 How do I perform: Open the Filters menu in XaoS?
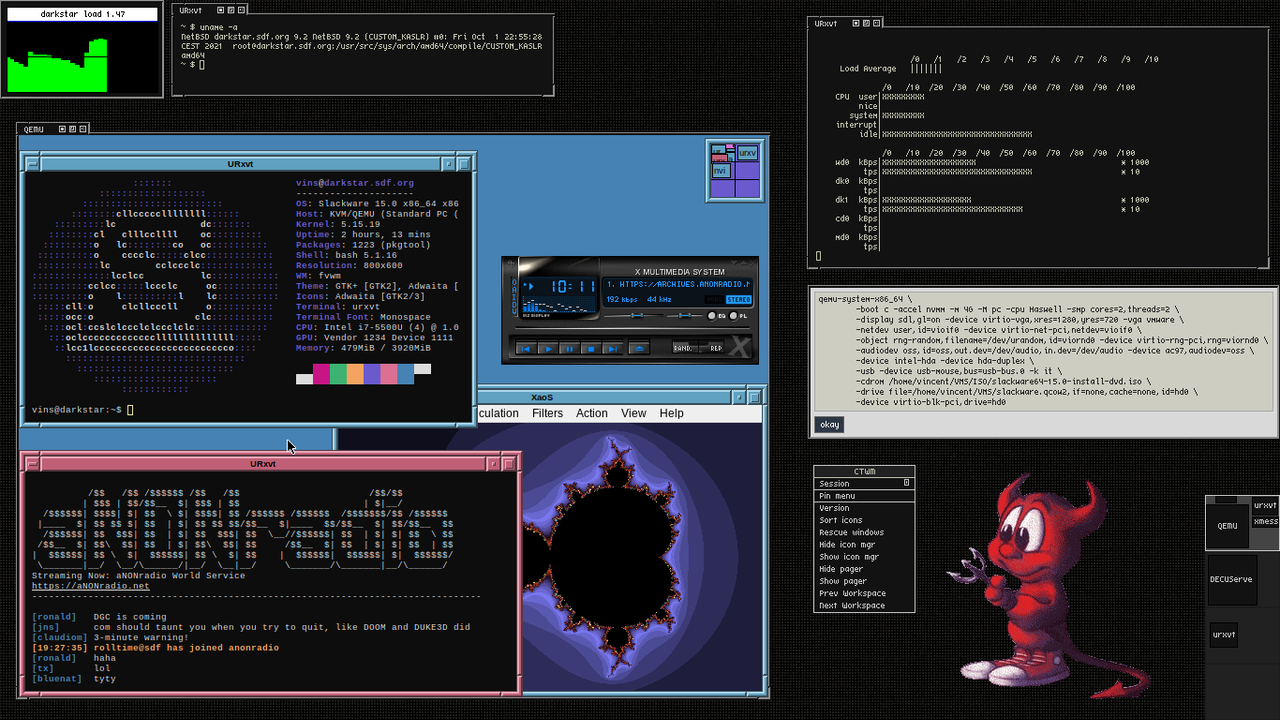[x=547, y=413]
